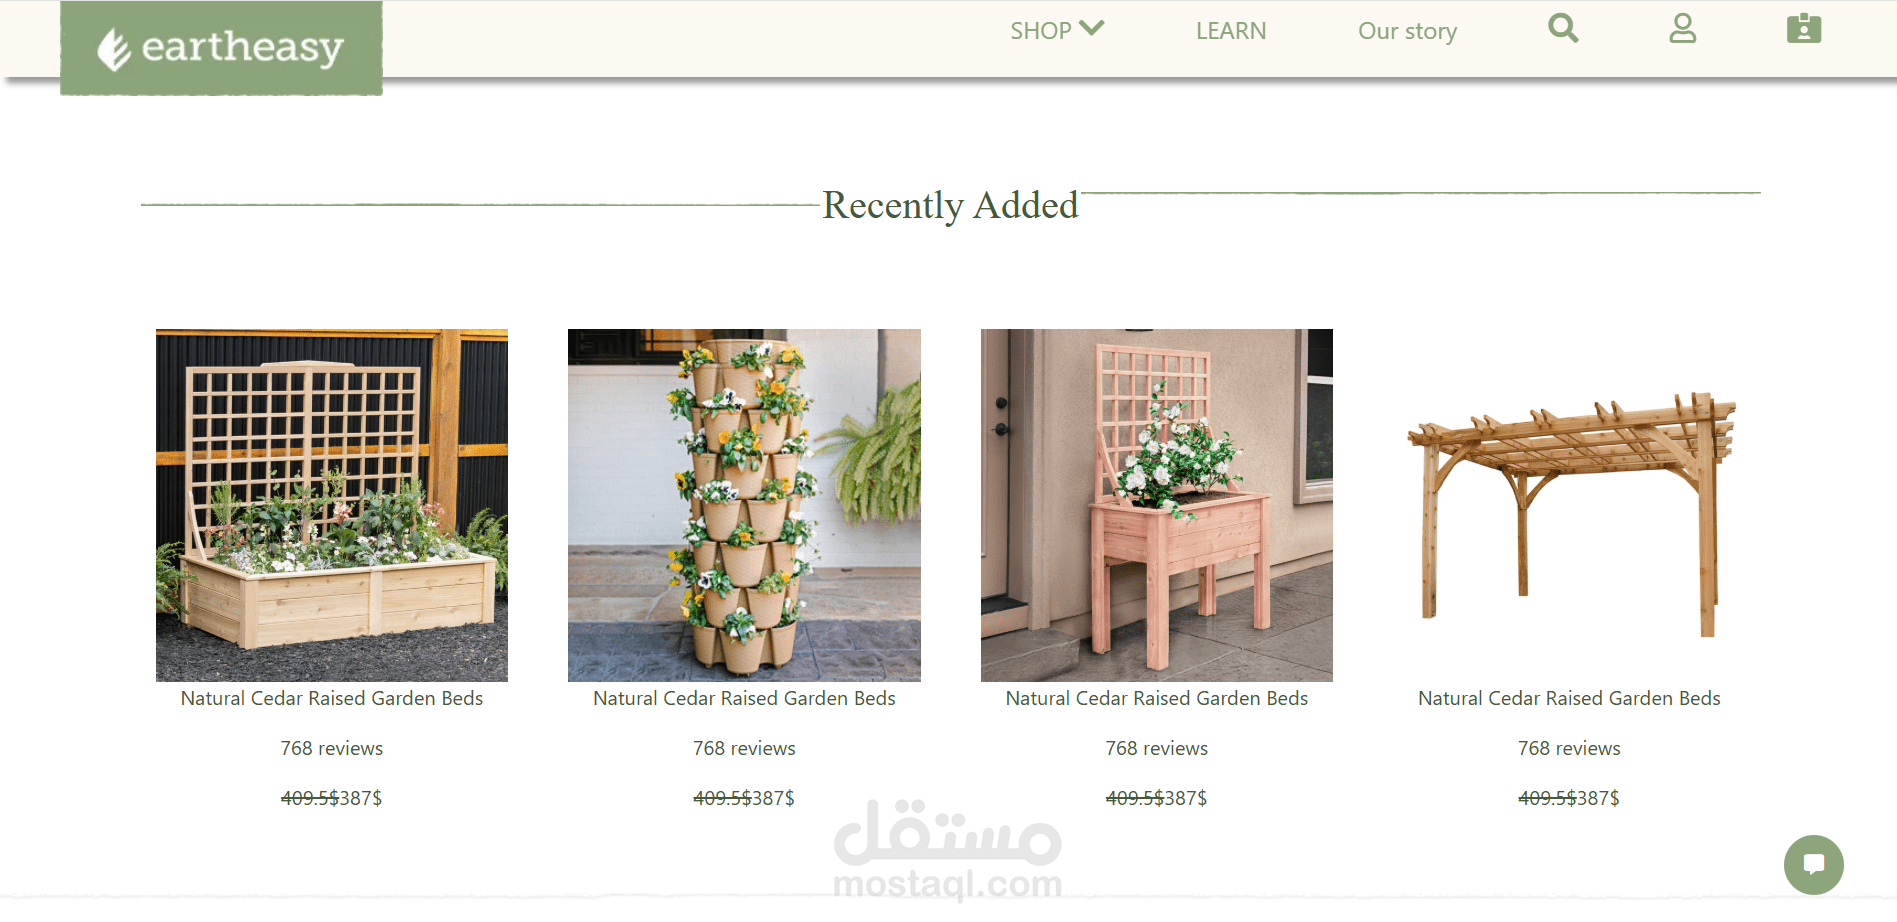Viewport: 1897px width, 922px height.
Task: Open the search magnifier icon
Action: (1563, 28)
